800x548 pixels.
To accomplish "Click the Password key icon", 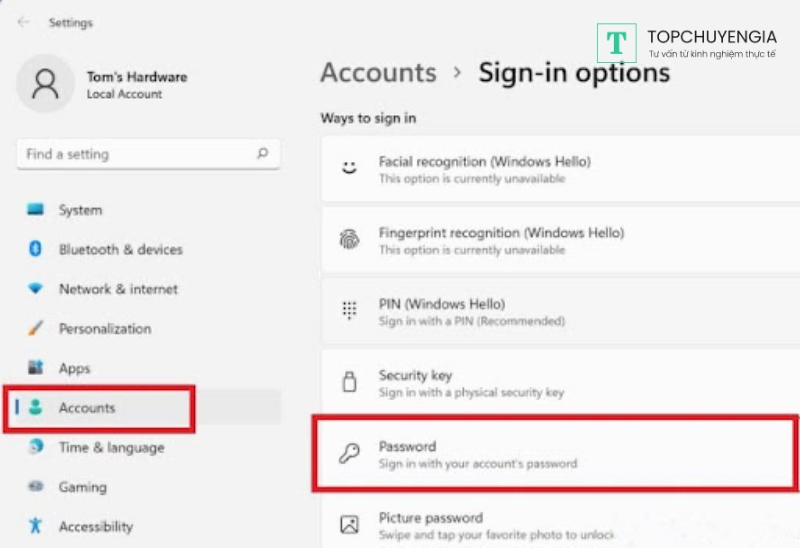I will (349, 454).
